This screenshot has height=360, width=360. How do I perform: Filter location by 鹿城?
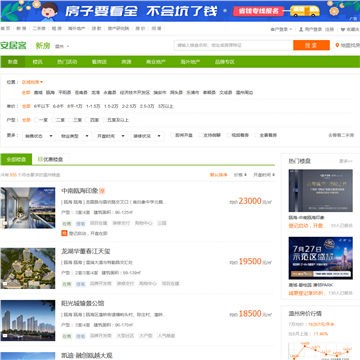click(38, 93)
